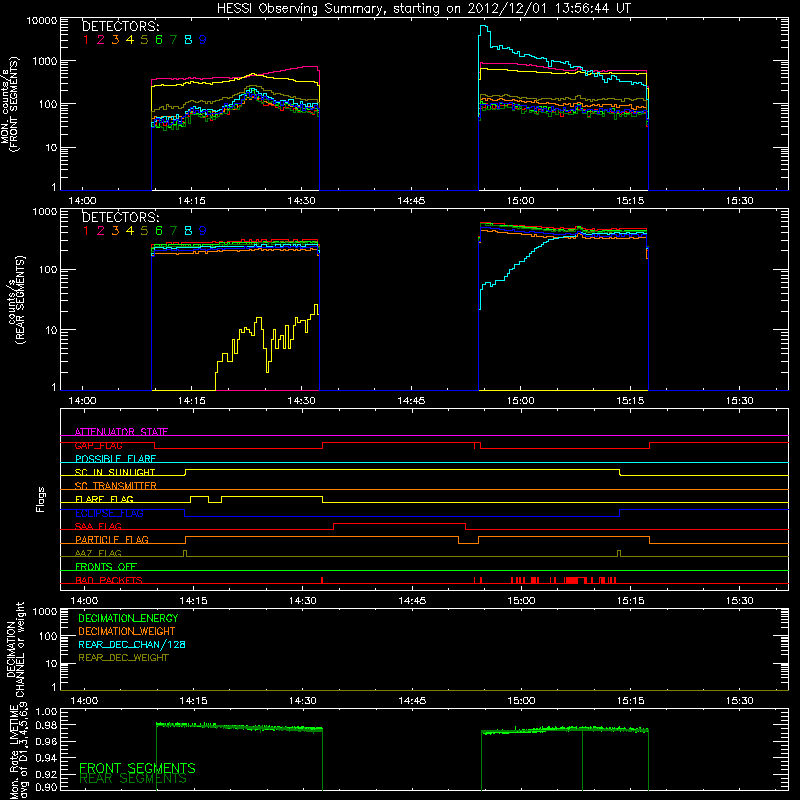This screenshot has width=800, height=800.
Task: Click the DECIMATION_ENERGY legend entry
Action: pos(128,618)
